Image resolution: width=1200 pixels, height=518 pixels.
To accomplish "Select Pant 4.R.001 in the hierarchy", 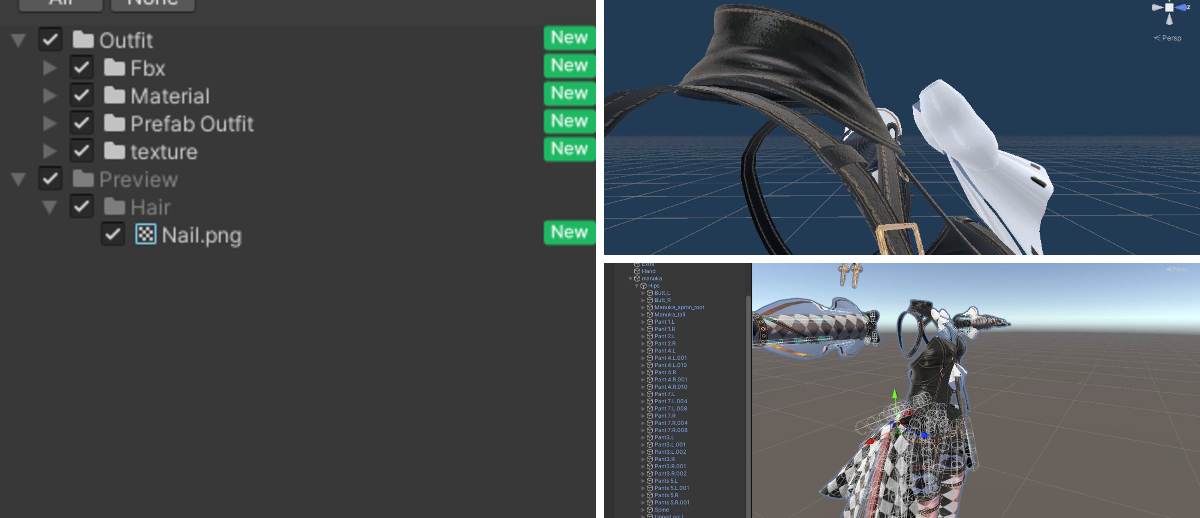I will click(x=671, y=379).
